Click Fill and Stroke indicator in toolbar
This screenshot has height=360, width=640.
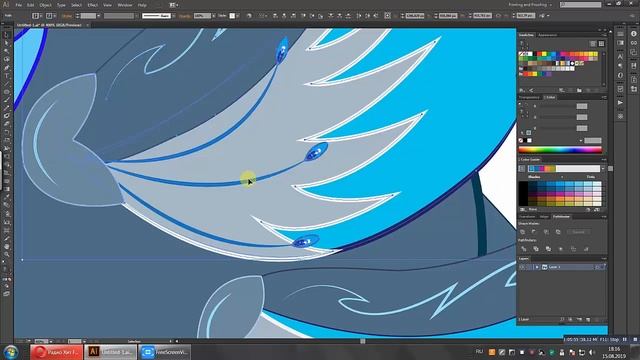pos(6,269)
